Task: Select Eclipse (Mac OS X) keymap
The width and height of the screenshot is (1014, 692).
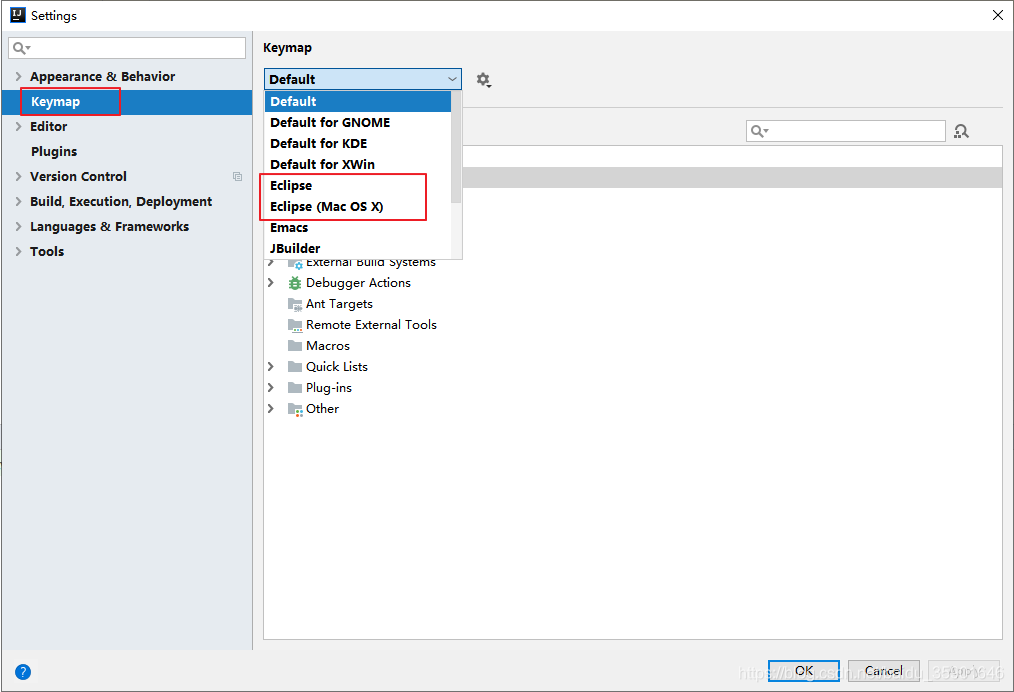Action: pos(358,206)
